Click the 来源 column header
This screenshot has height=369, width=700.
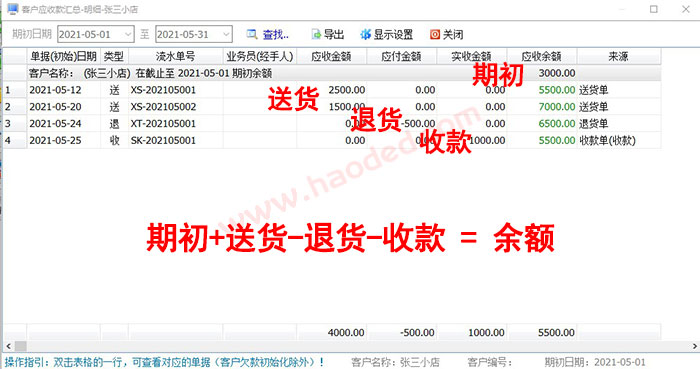[x=618, y=56]
